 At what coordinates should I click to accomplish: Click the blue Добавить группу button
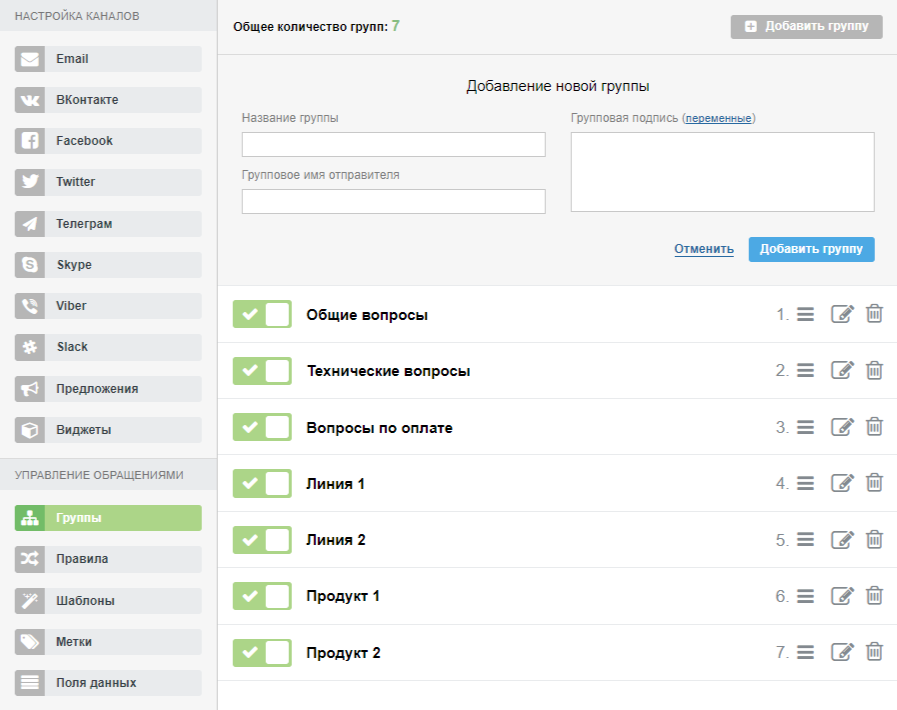811,249
